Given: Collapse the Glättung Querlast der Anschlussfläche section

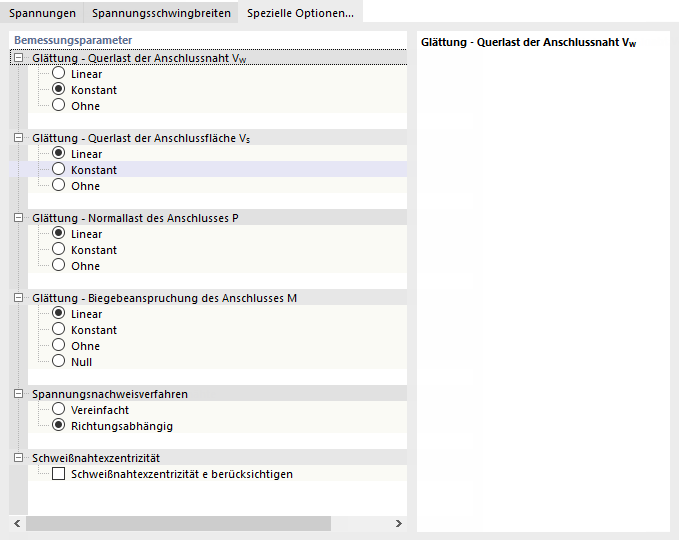Looking at the screenshot, I should tap(19, 138).
